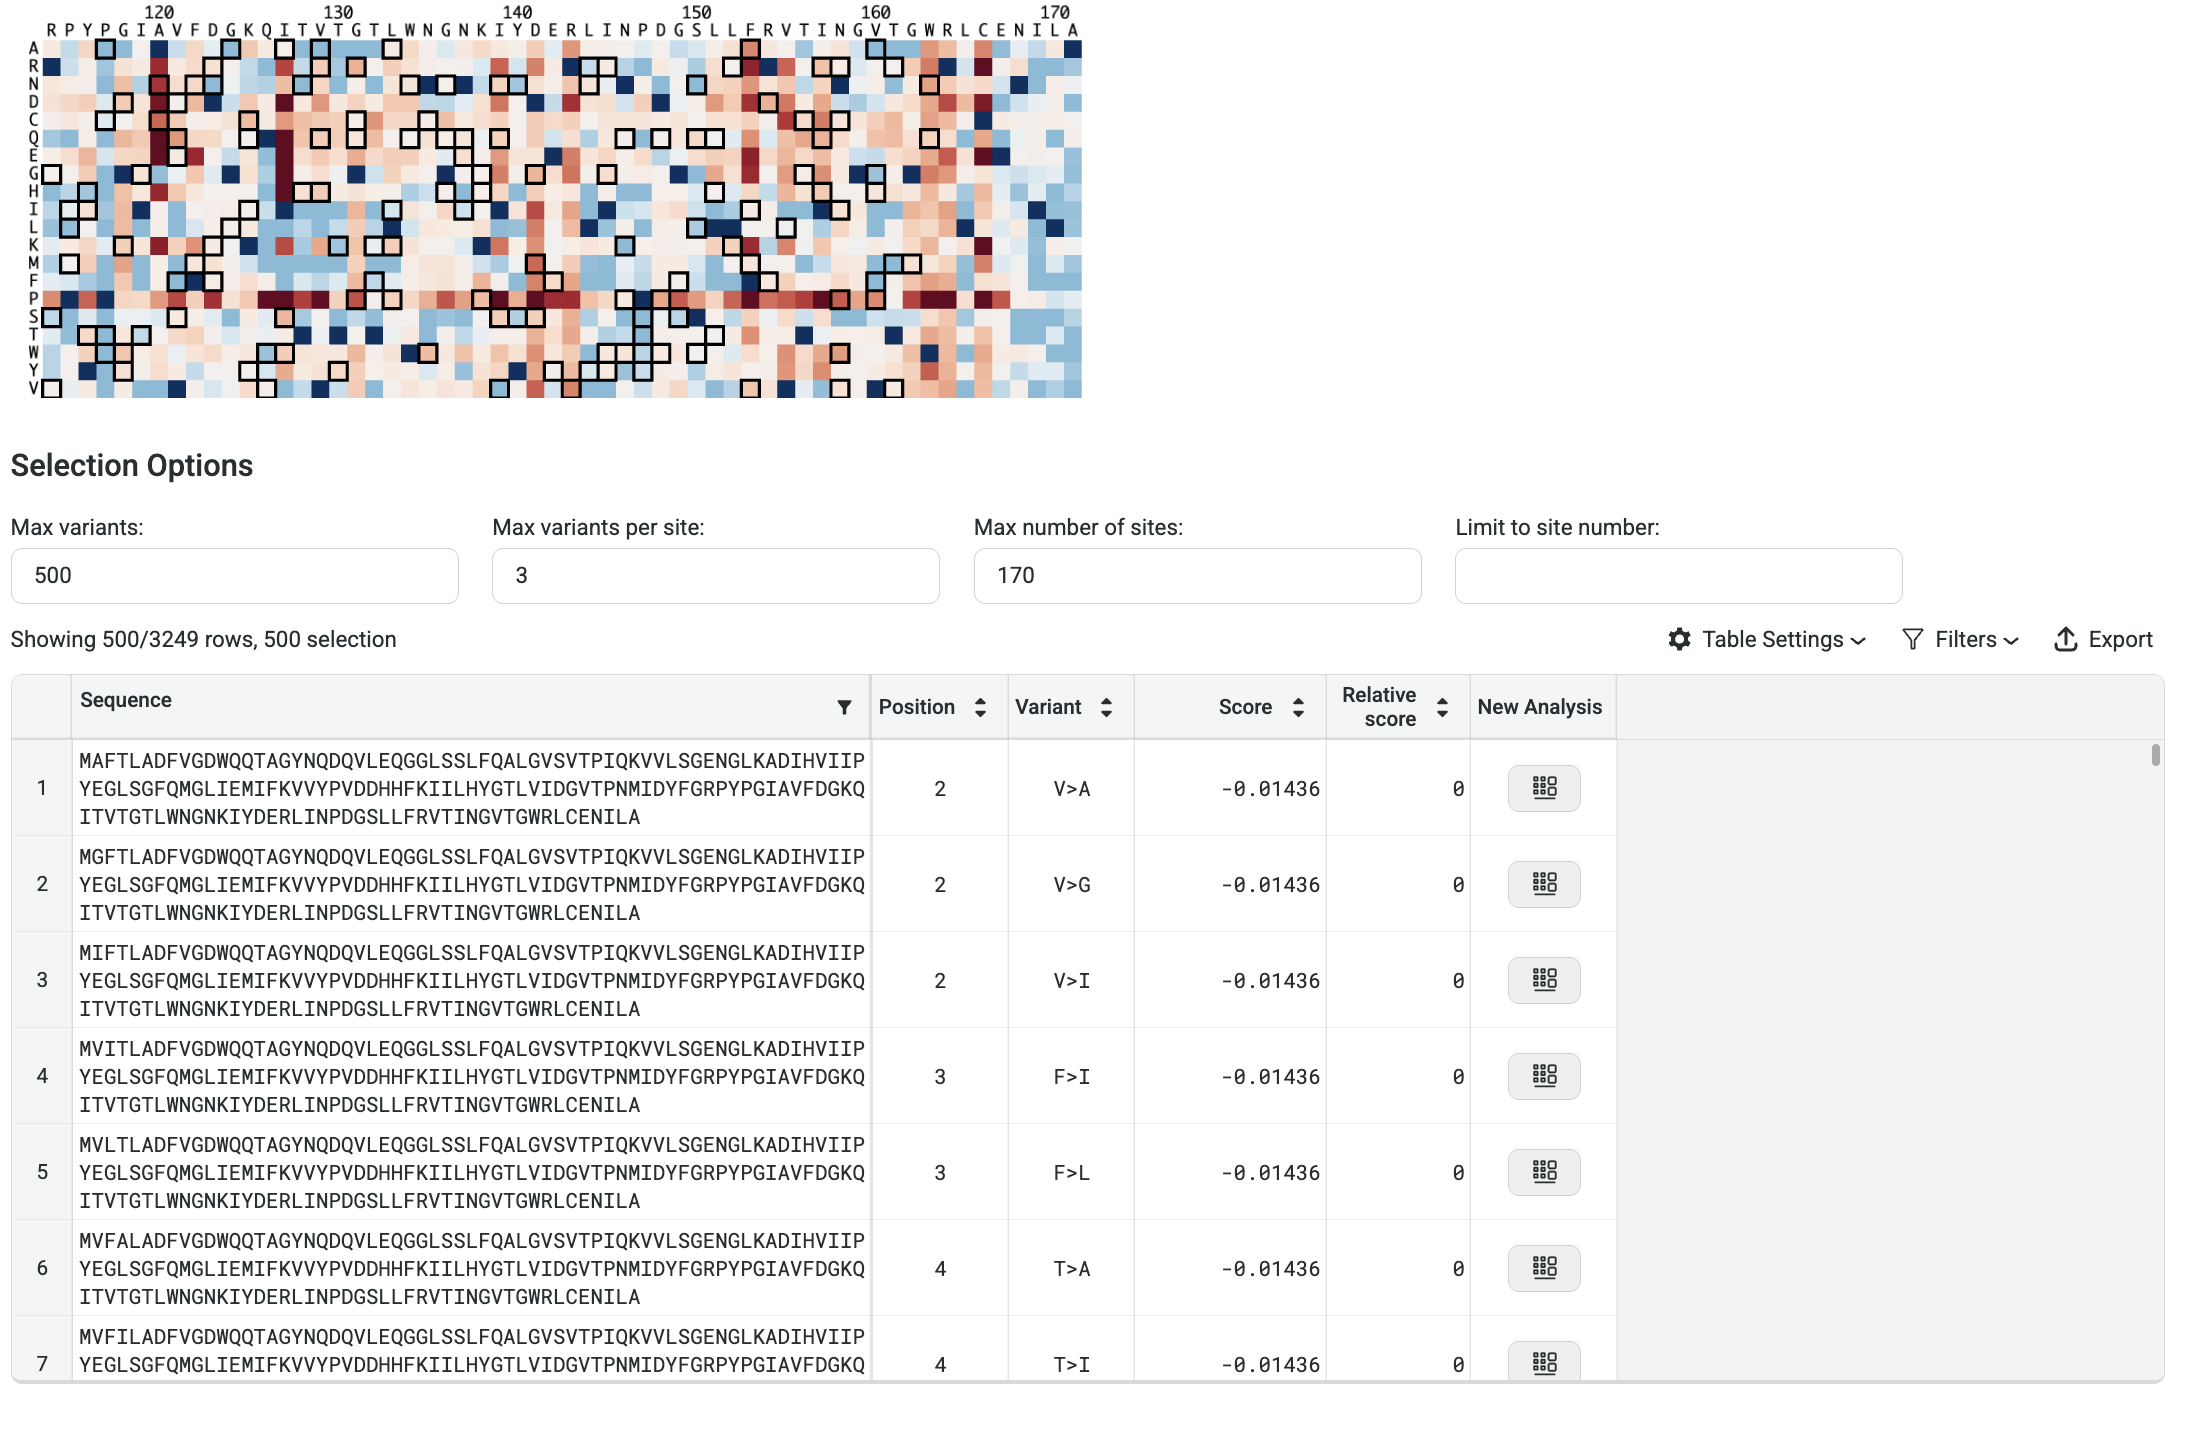This screenshot has width=2188, height=1450.
Task: Sort table by Position column
Action: pyautogui.click(x=980, y=707)
